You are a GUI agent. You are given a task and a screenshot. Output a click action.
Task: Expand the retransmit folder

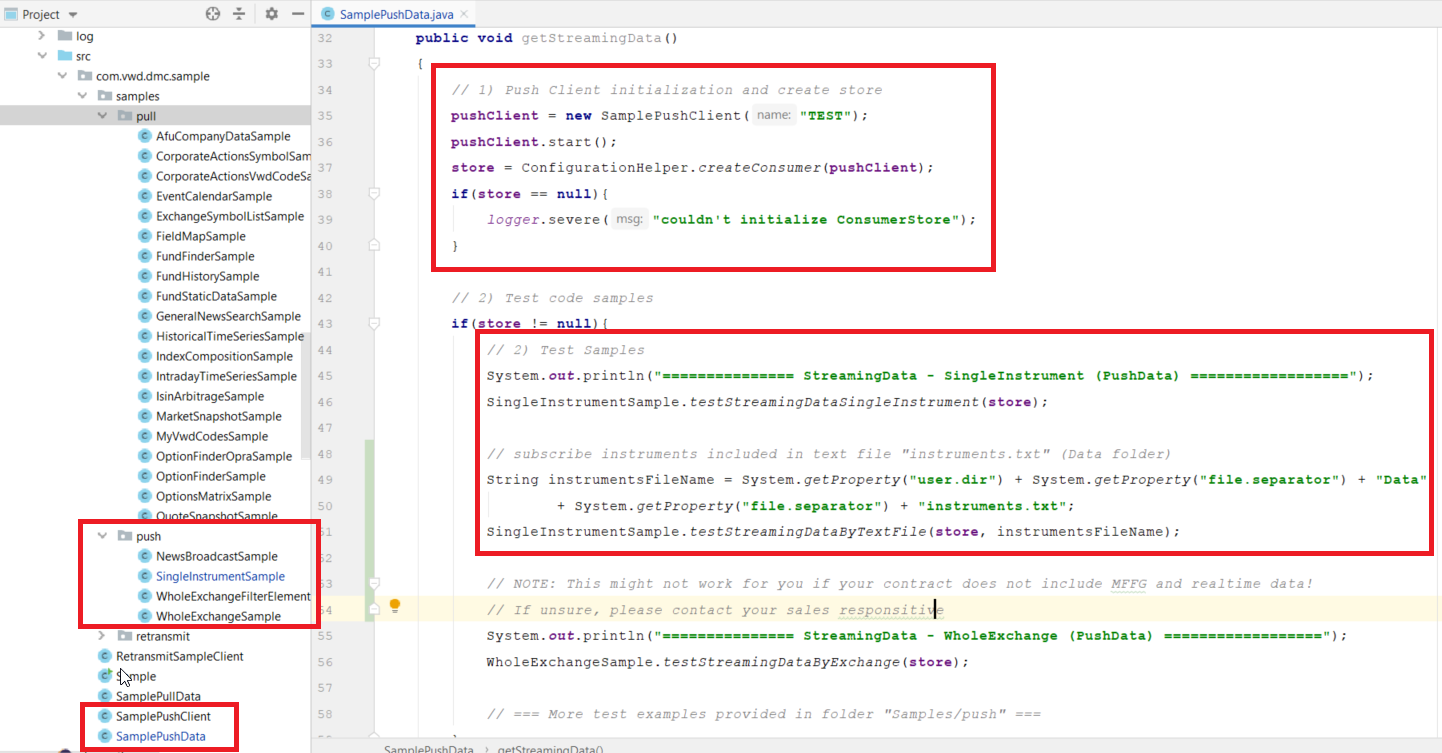pyautogui.click(x=102, y=636)
